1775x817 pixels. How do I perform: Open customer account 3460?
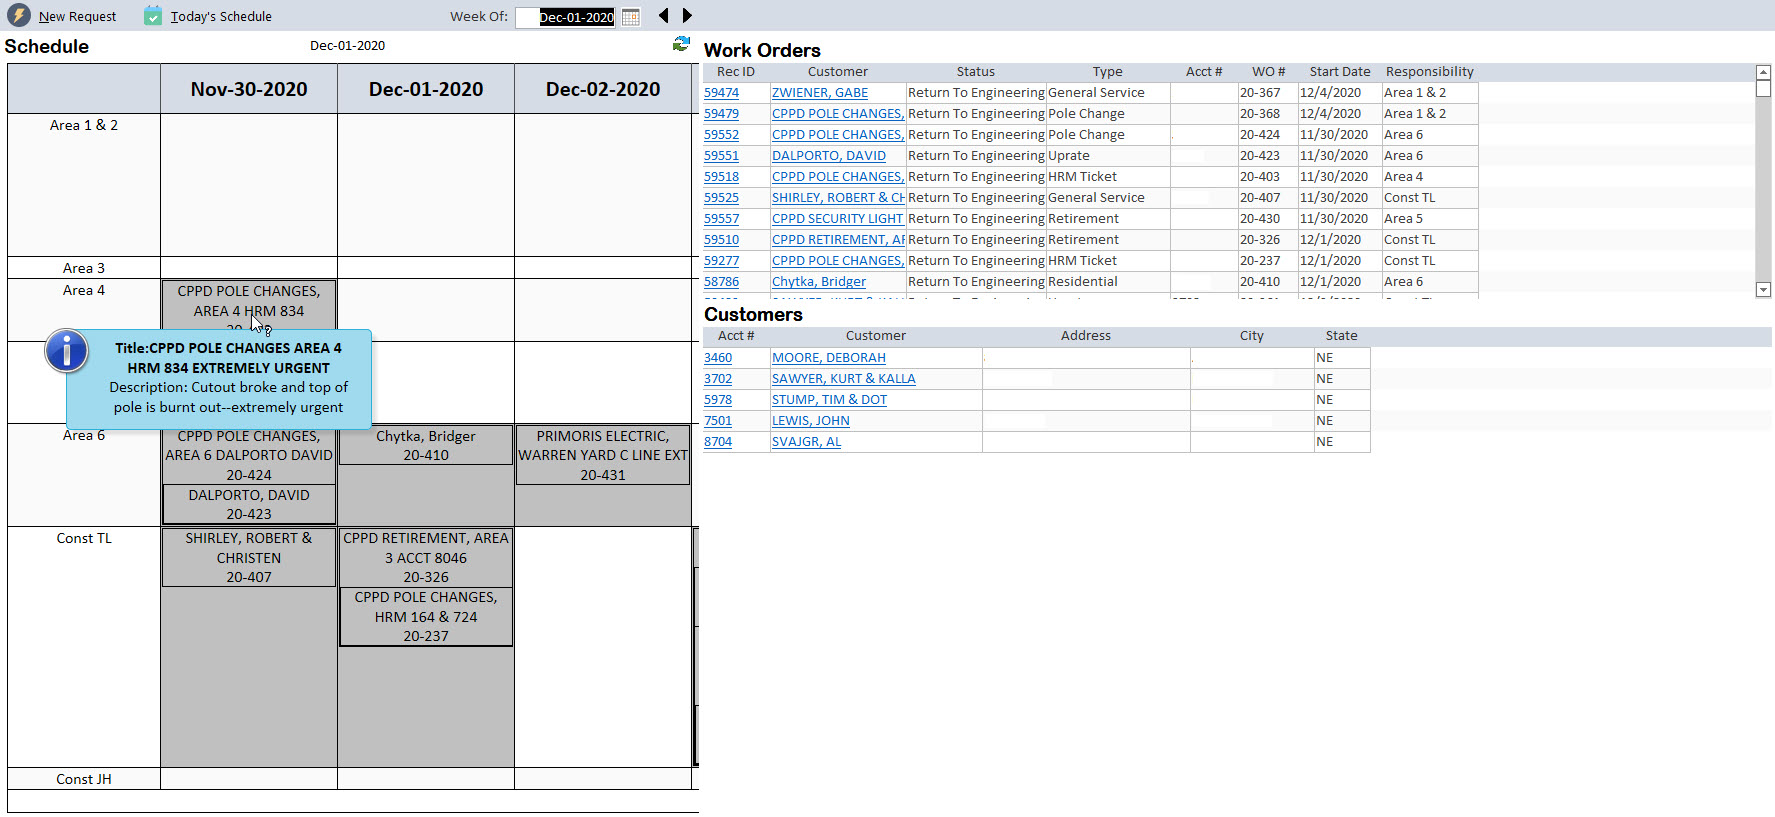[717, 358]
